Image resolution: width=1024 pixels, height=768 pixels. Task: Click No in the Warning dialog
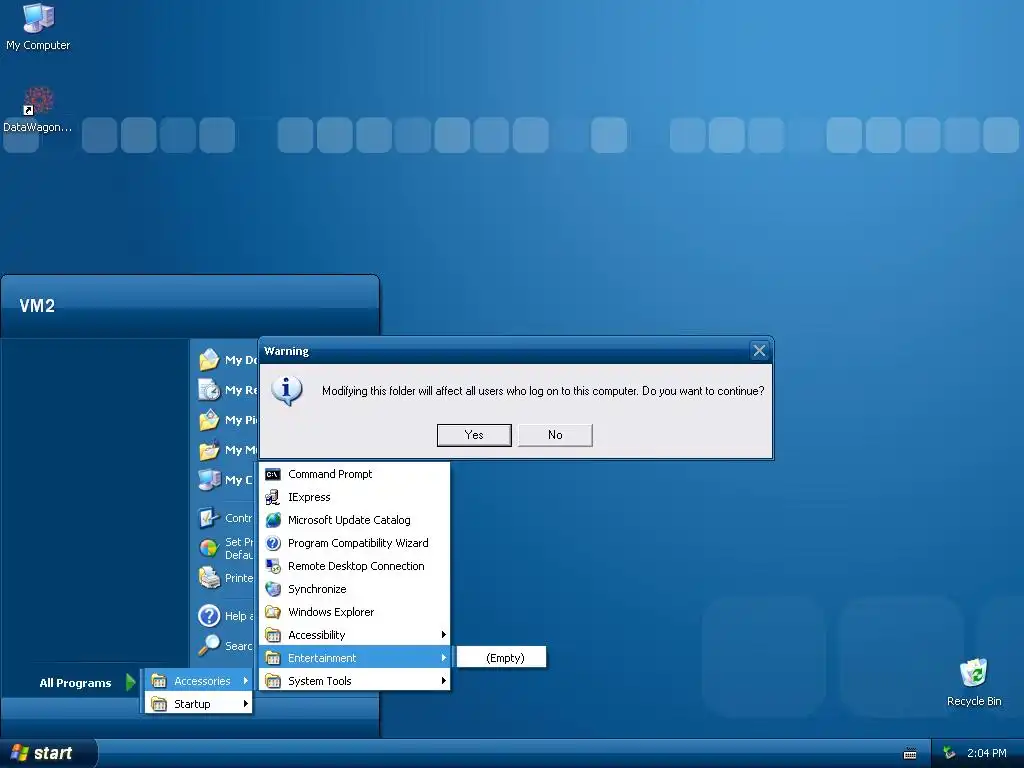555,435
